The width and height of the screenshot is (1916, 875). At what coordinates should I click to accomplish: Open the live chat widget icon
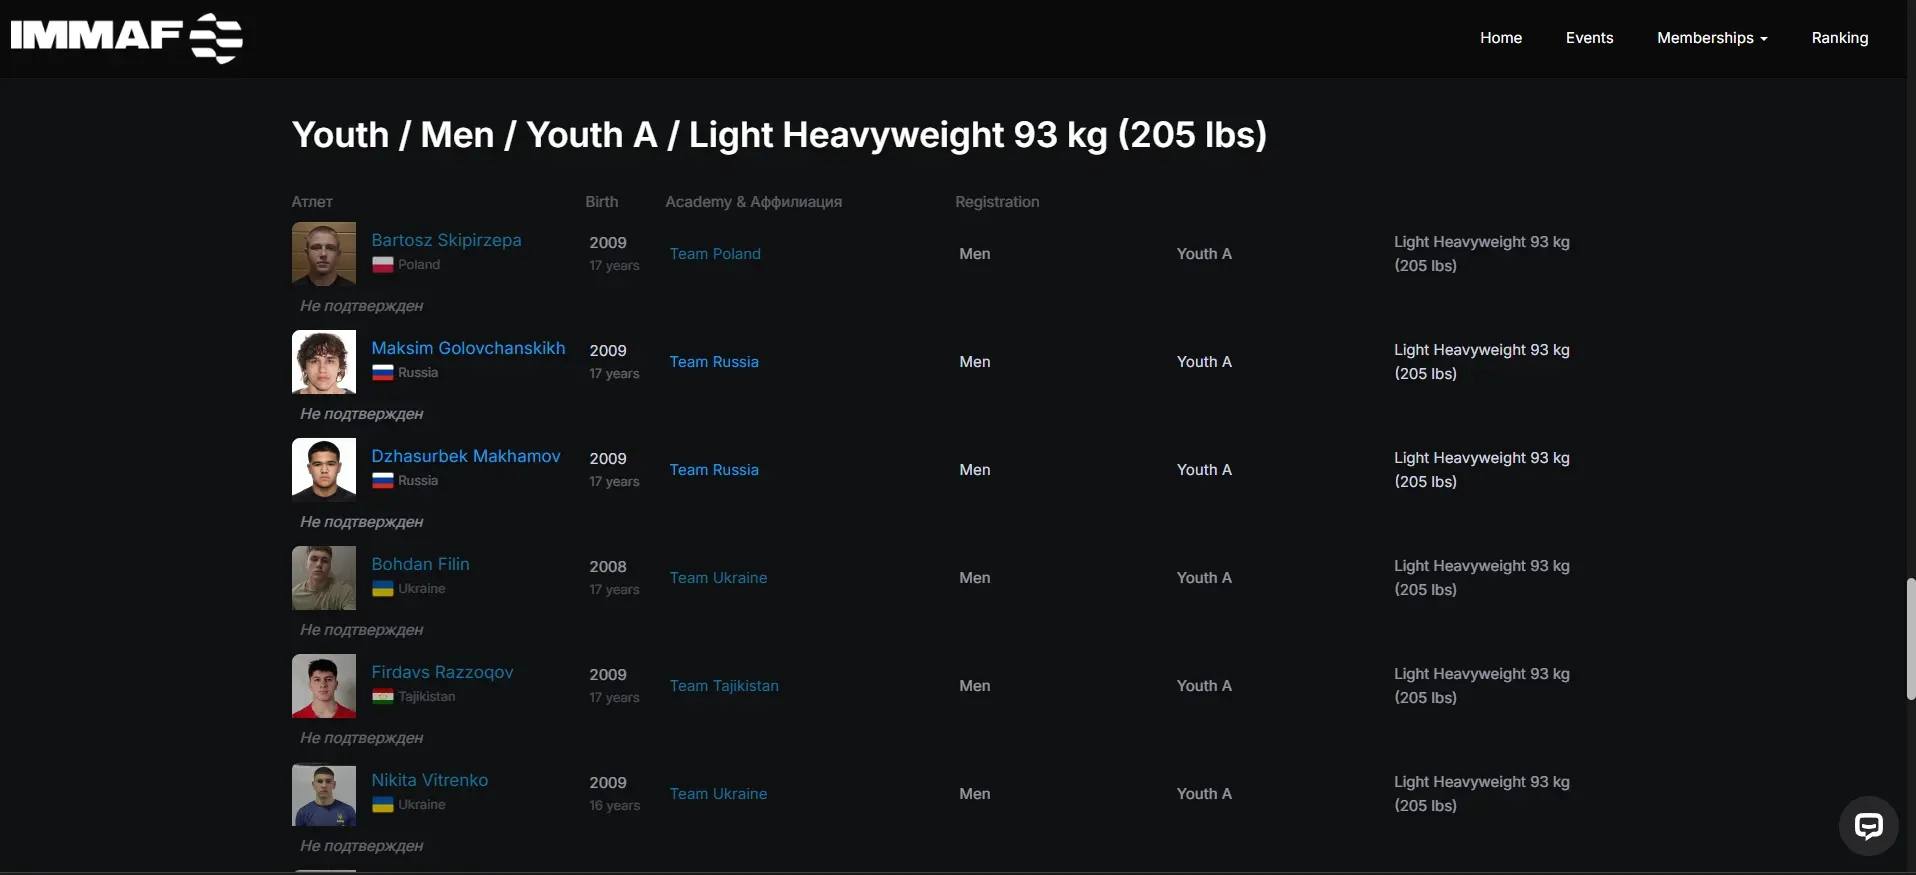(1868, 826)
